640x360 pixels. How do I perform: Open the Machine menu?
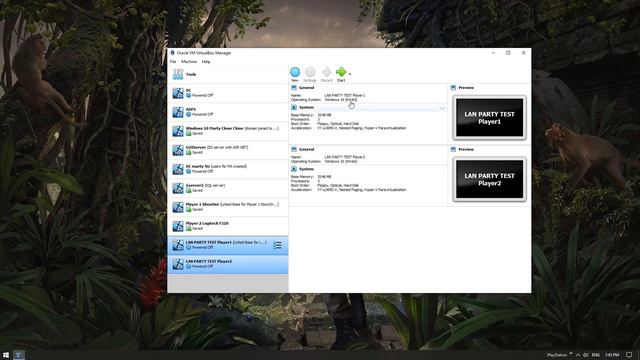pos(189,62)
